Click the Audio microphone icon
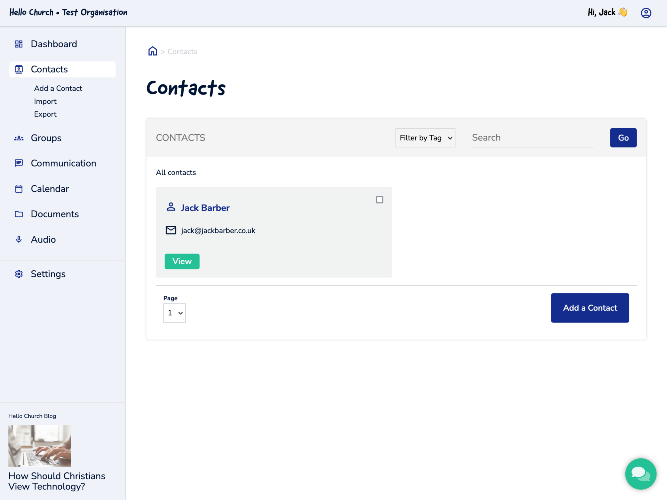 tap(19, 240)
